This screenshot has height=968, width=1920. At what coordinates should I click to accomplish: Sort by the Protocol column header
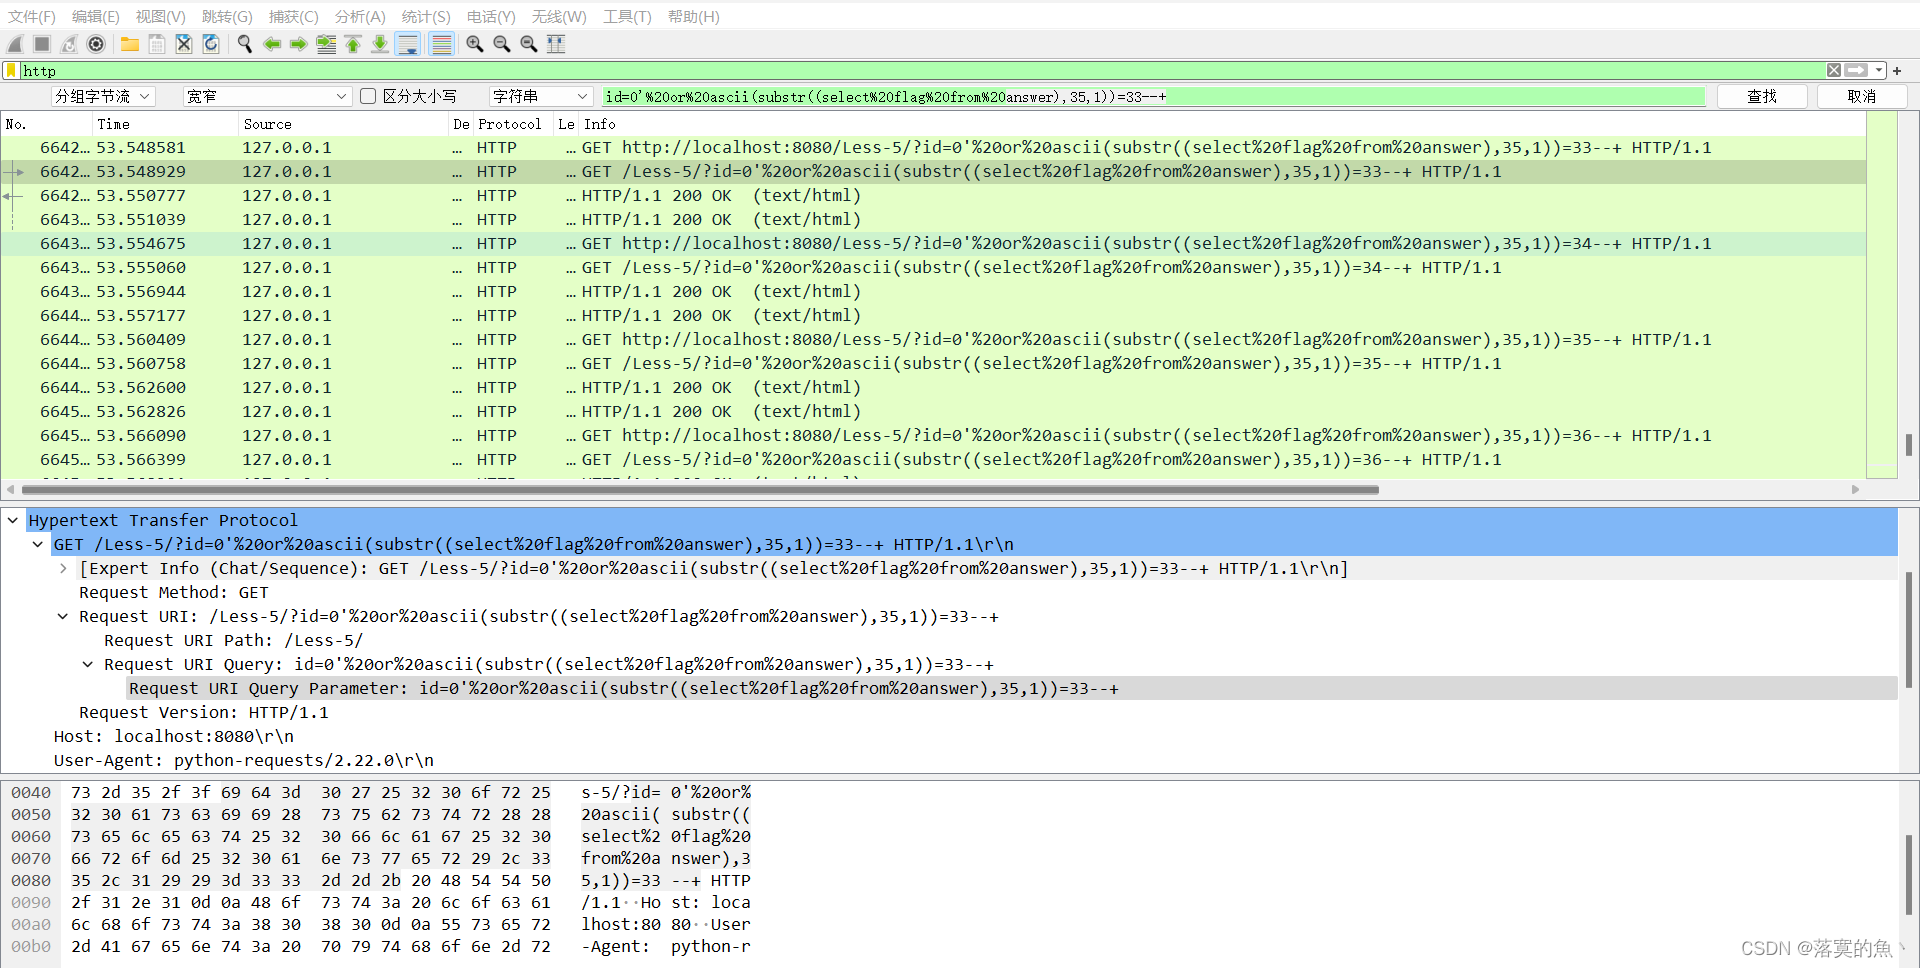point(513,124)
